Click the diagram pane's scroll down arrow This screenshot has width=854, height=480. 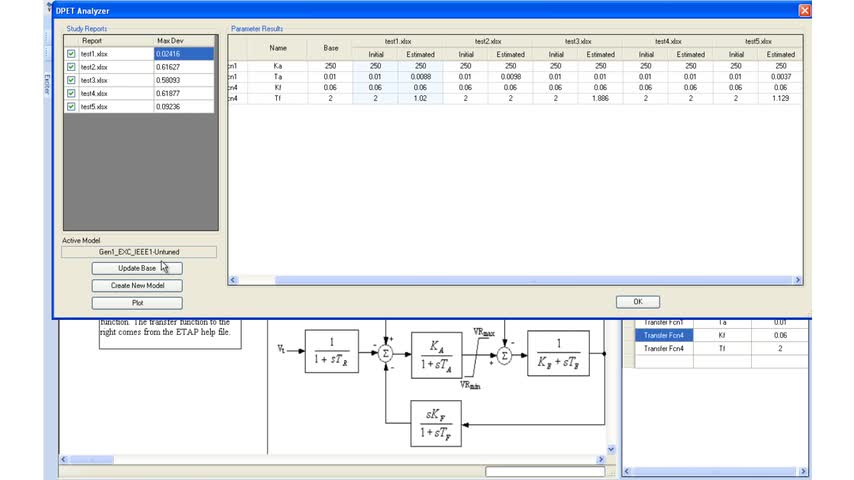coord(611,449)
